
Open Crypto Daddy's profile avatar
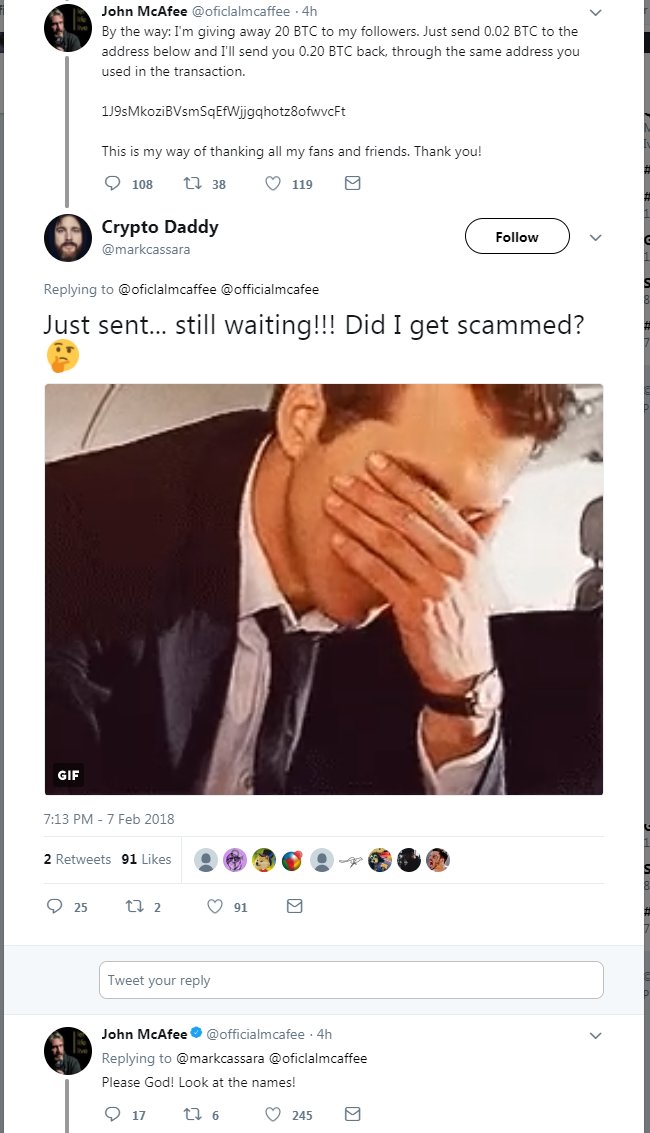point(68,238)
